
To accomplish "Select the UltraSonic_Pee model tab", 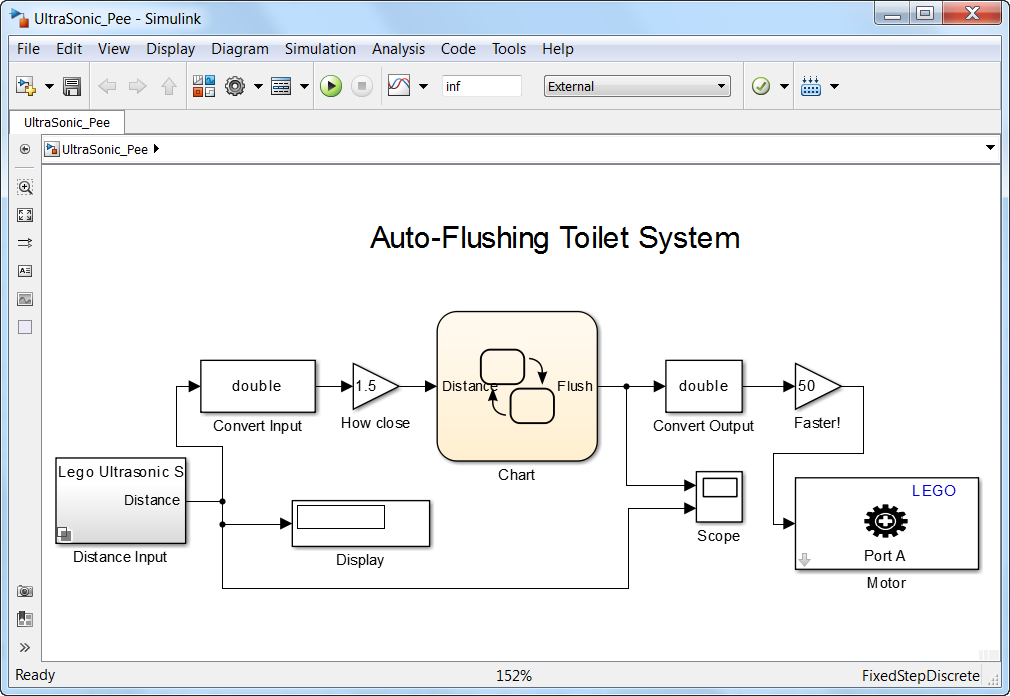I will [67, 122].
